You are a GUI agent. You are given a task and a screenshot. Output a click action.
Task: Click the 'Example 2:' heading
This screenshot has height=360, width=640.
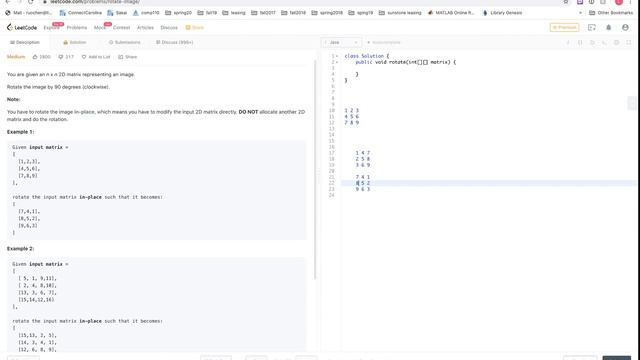[20, 249]
